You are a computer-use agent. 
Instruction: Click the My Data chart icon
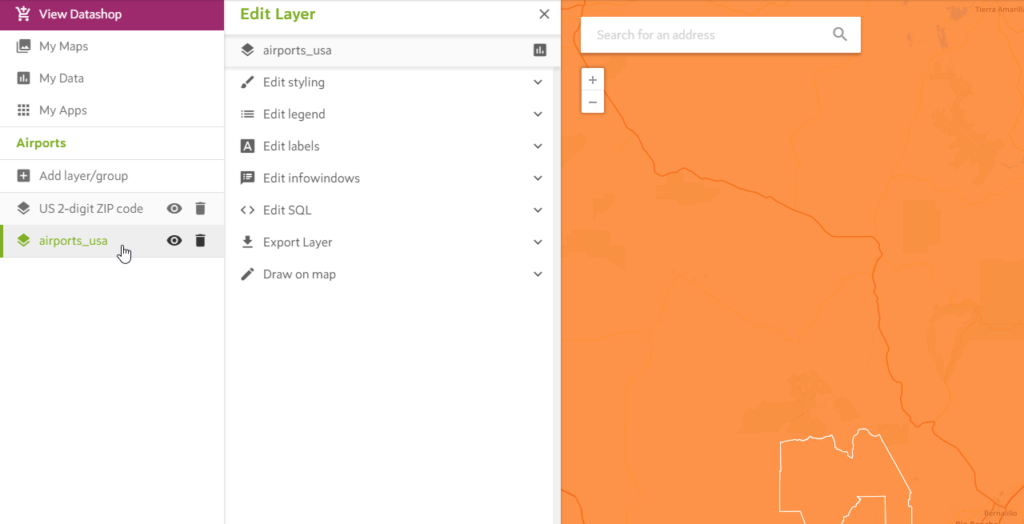click(24, 78)
